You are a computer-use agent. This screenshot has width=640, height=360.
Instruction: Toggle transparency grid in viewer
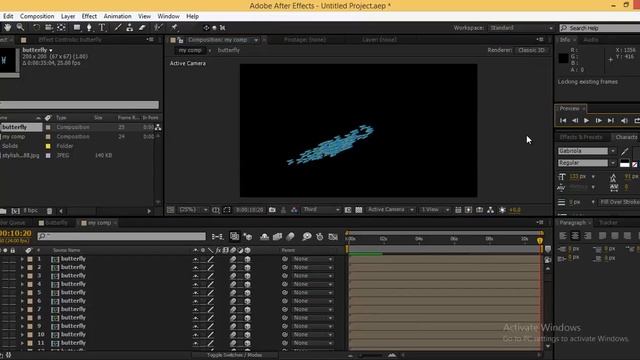click(359, 210)
